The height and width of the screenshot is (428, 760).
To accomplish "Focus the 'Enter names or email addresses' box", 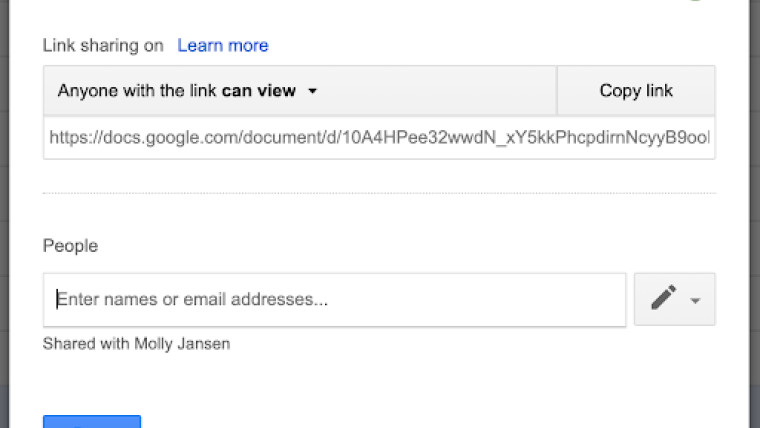I will coord(334,300).
